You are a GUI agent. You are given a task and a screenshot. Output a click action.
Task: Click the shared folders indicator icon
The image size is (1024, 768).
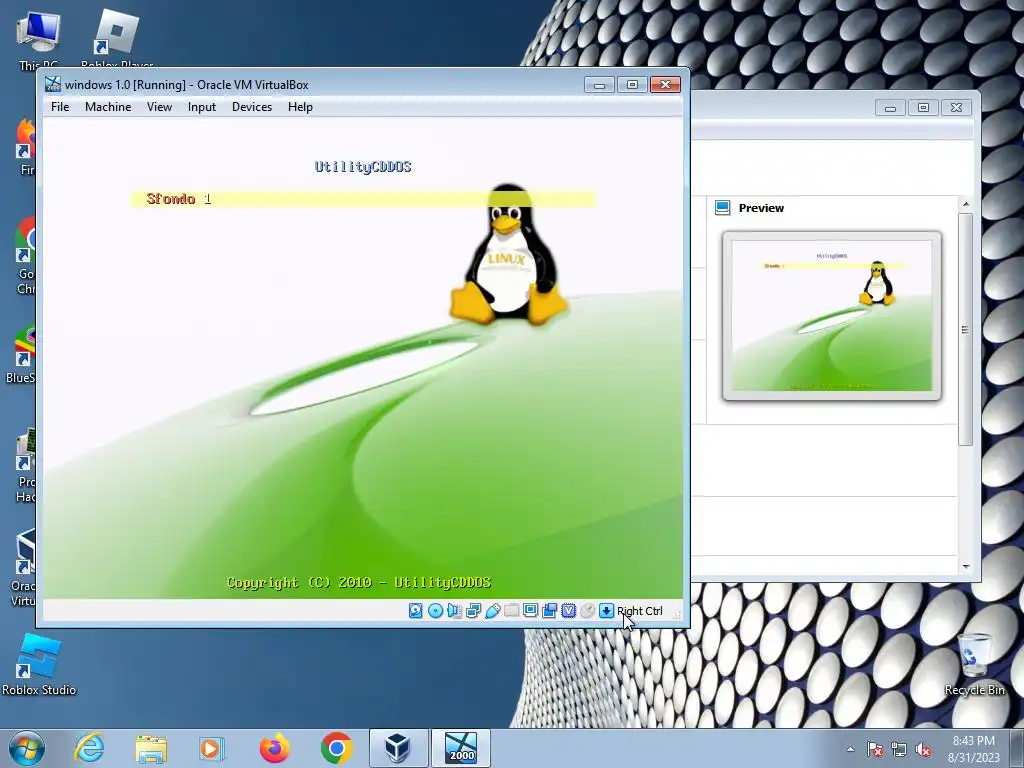[x=512, y=611]
